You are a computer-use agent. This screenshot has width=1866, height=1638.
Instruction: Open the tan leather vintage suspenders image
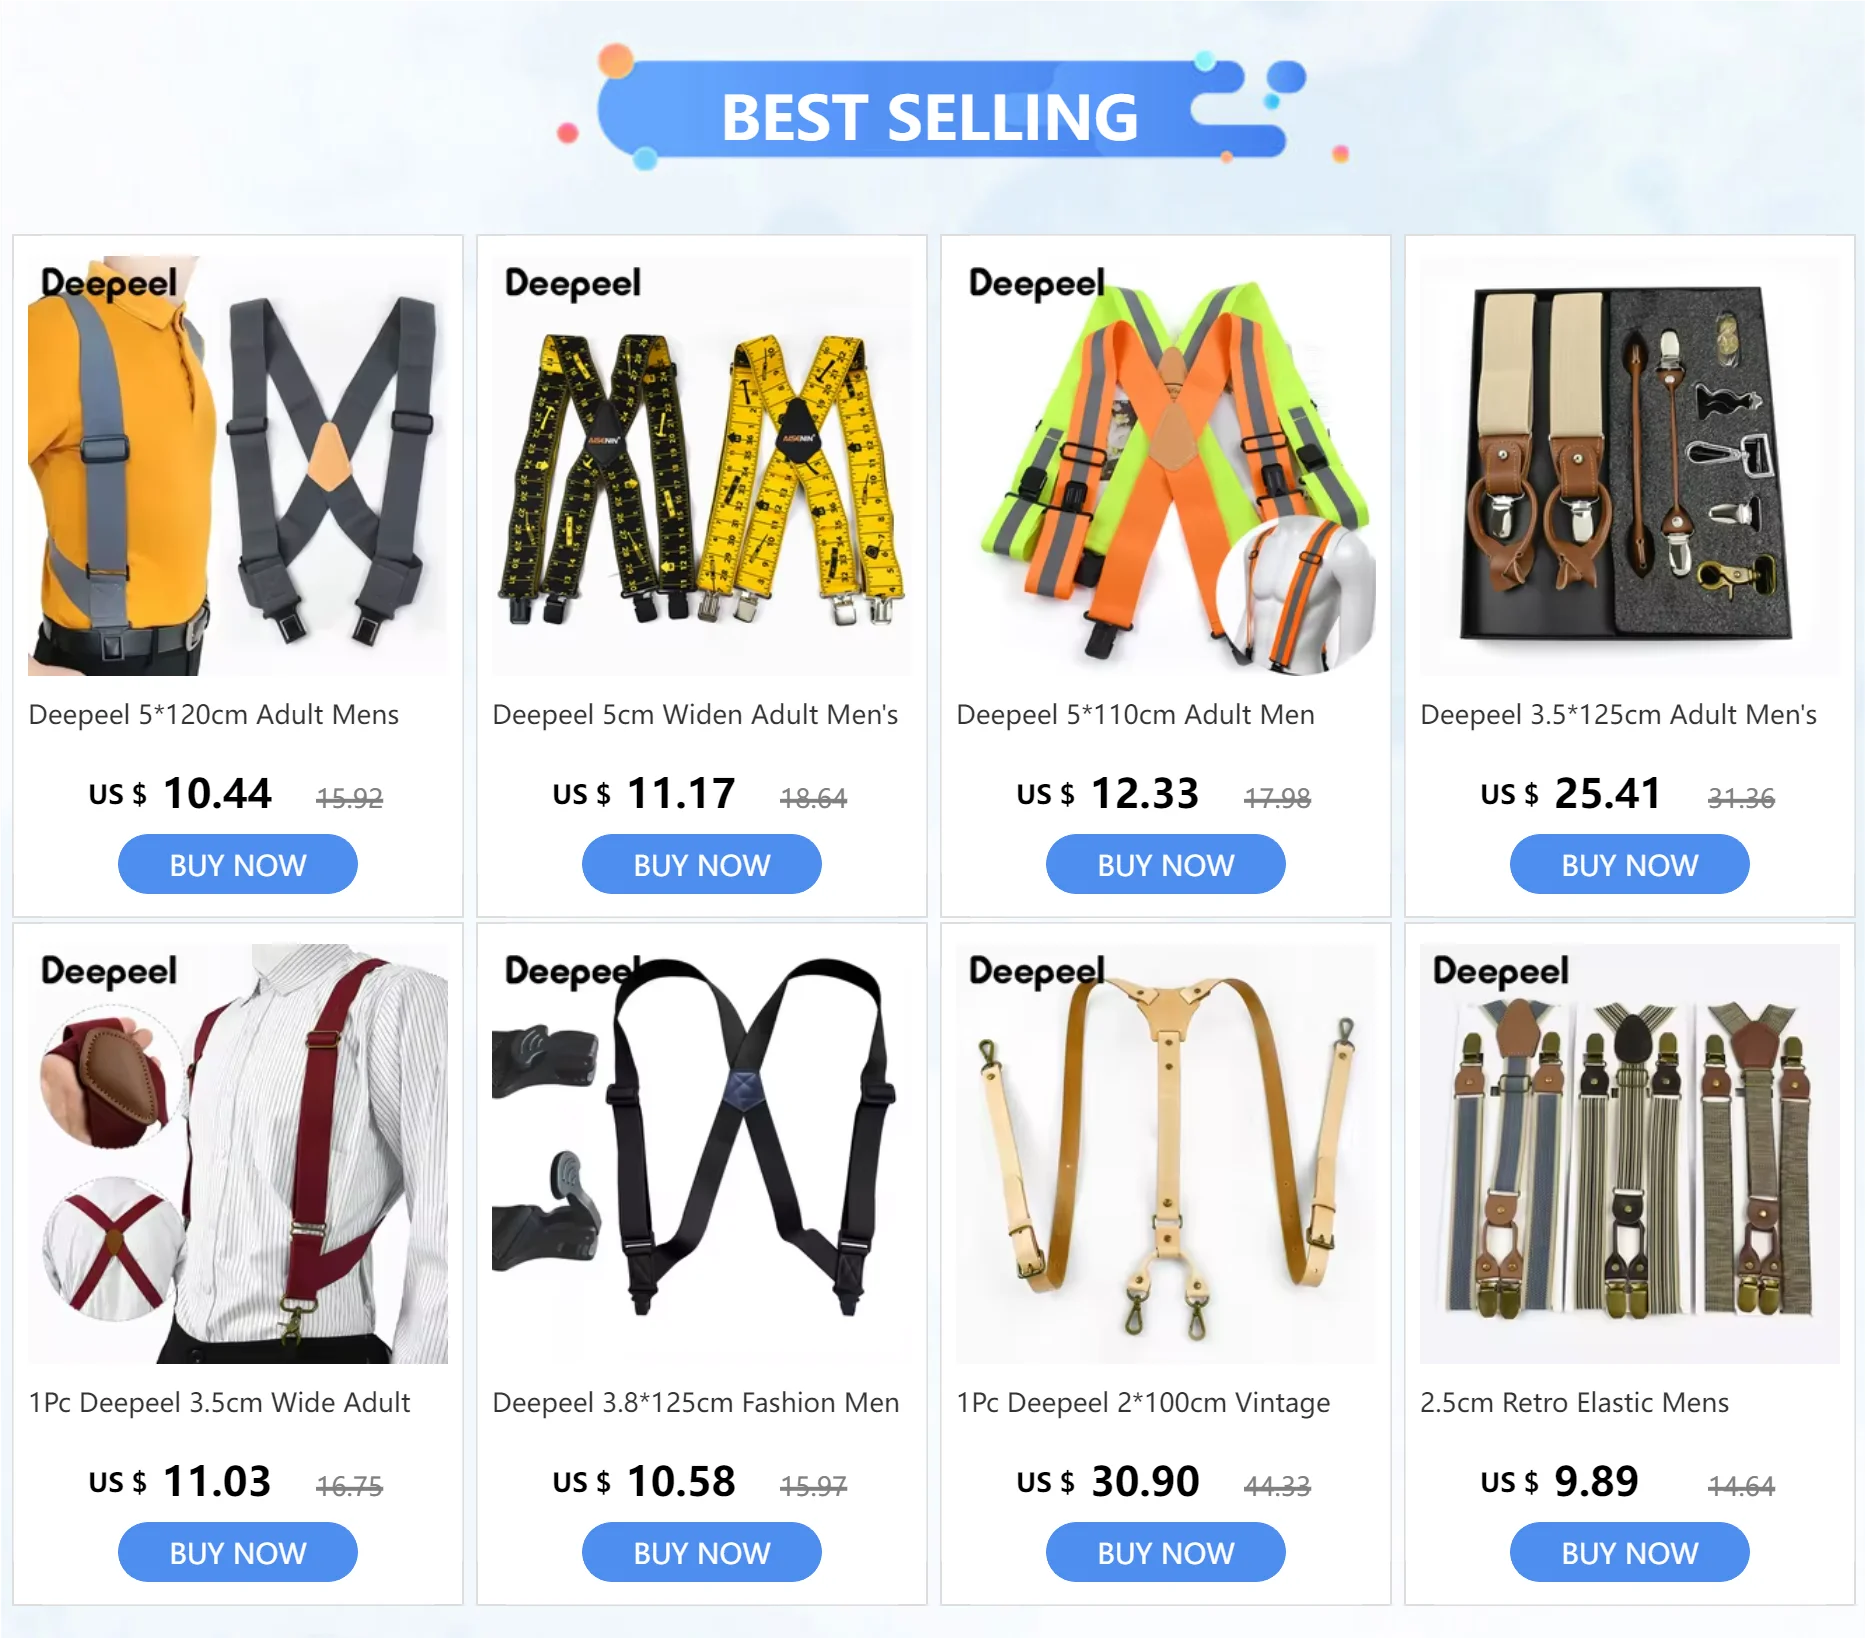1166,1154
